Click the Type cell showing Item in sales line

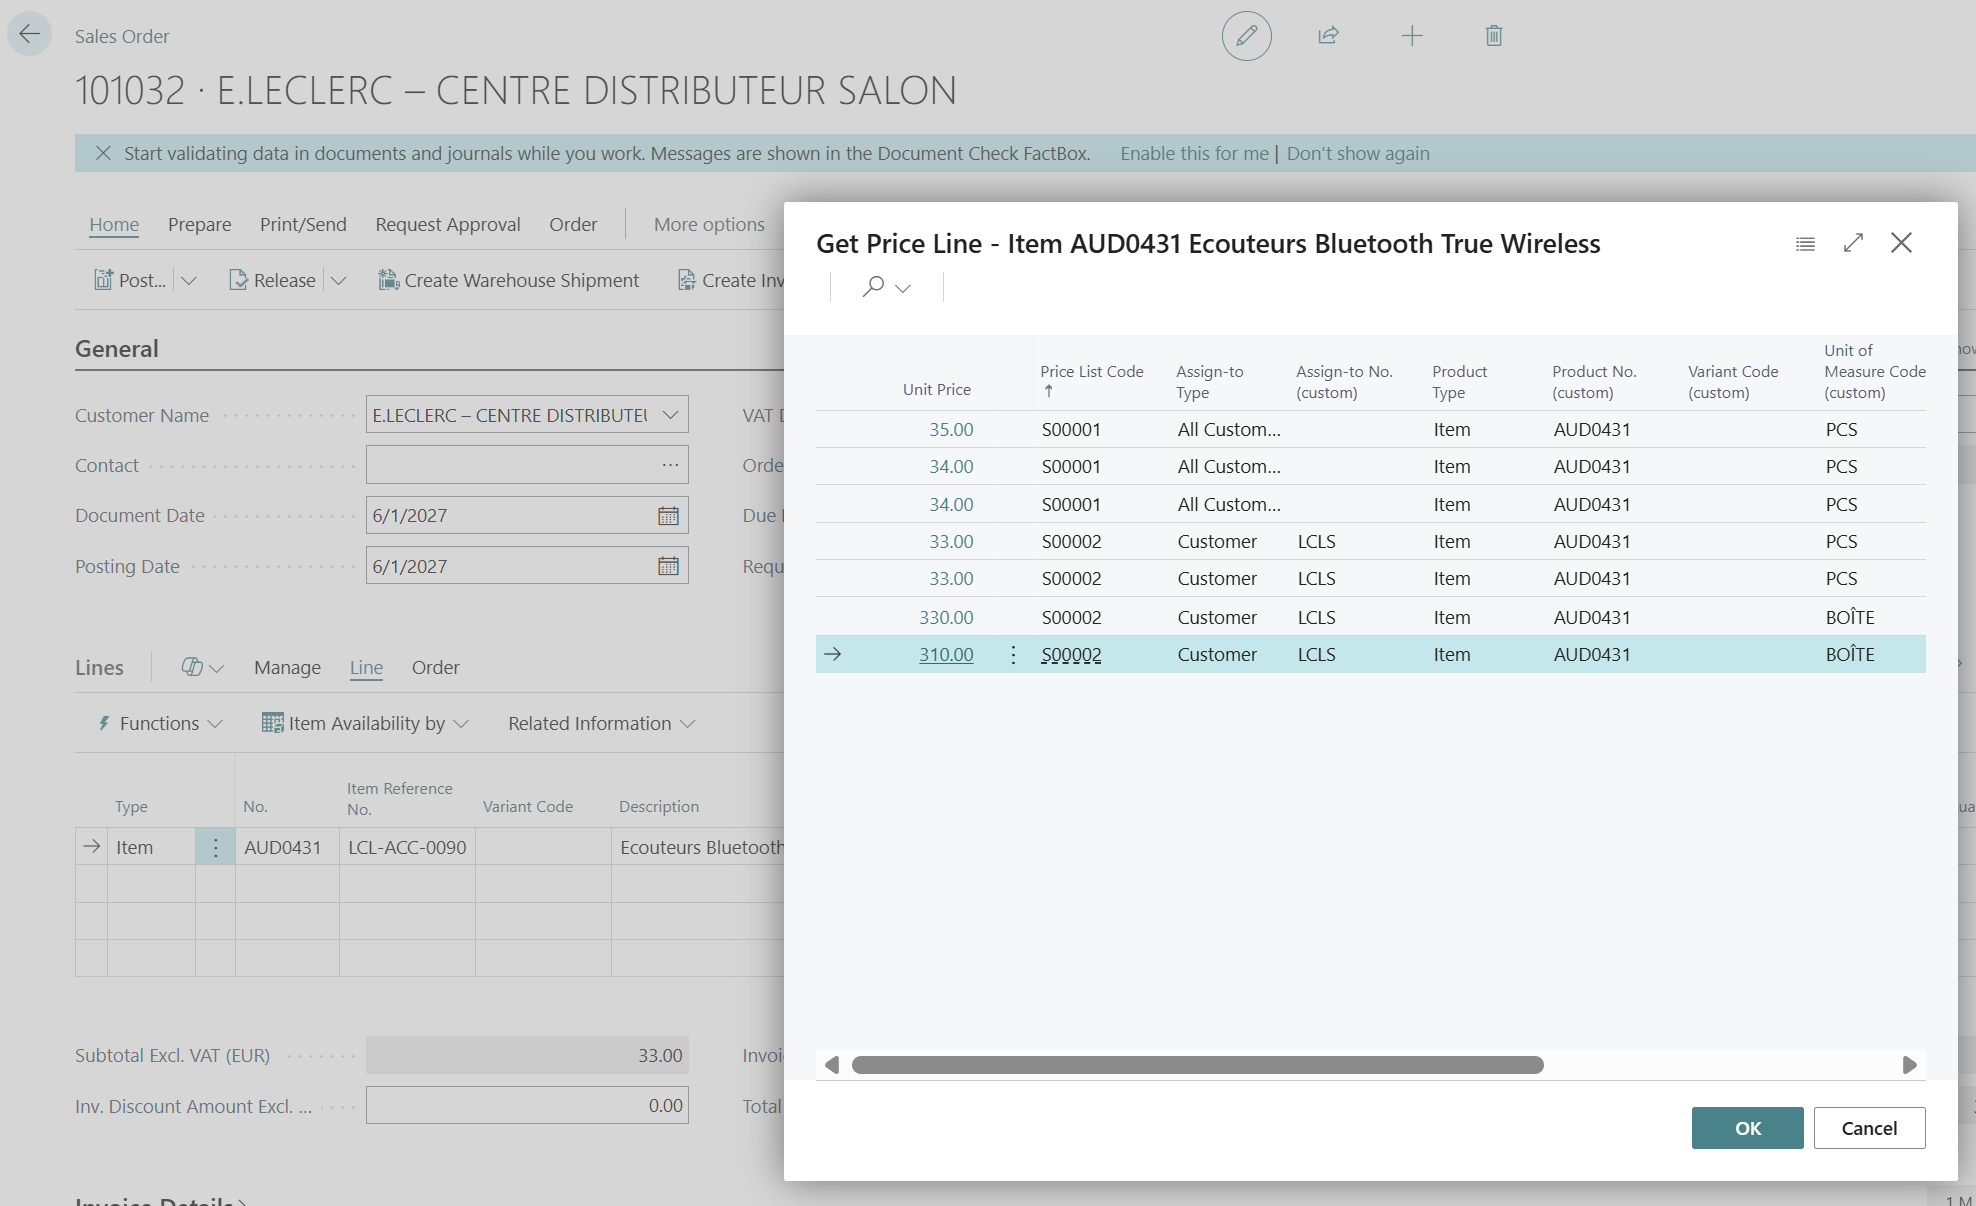coord(151,848)
